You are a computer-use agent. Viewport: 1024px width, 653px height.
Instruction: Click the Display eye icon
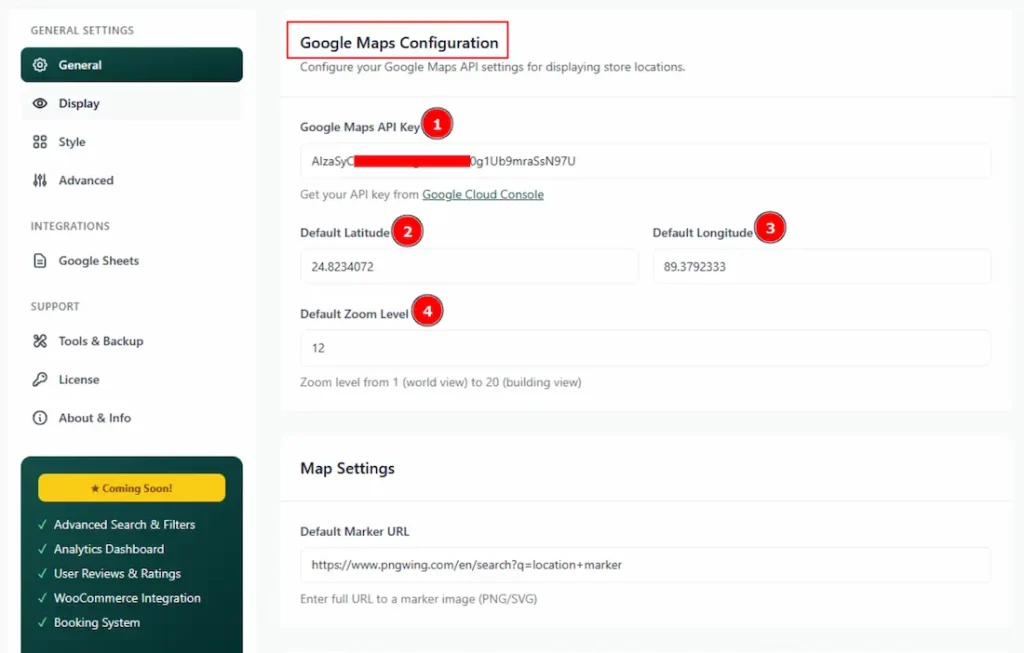(x=40, y=103)
